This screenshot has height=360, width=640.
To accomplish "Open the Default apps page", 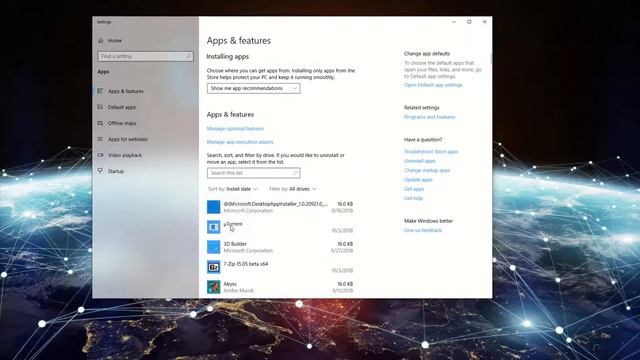I will [x=122, y=107].
